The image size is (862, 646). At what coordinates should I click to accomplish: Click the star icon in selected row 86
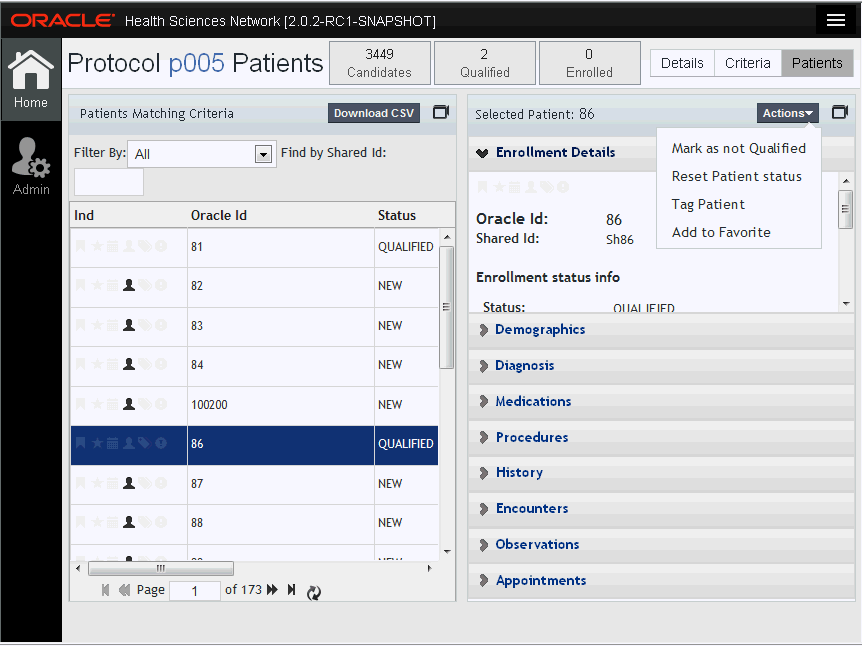(x=97, y=443)
